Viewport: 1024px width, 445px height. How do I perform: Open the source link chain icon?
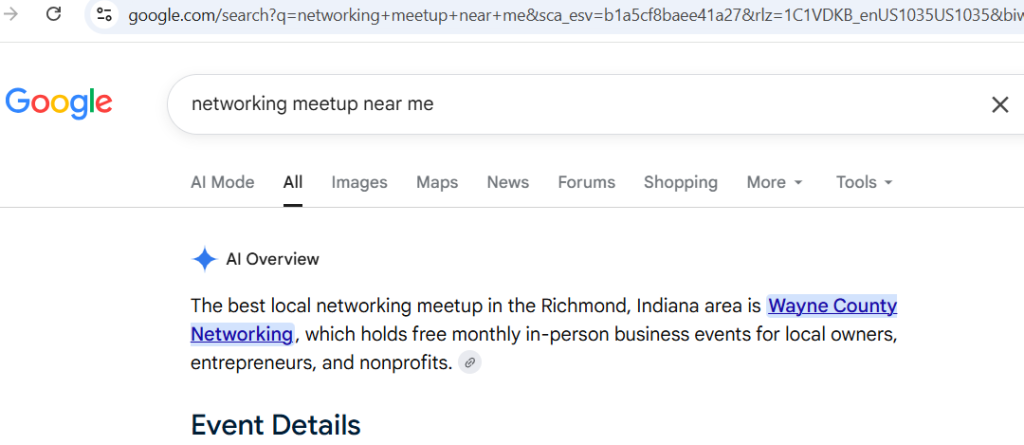(470, 363)
